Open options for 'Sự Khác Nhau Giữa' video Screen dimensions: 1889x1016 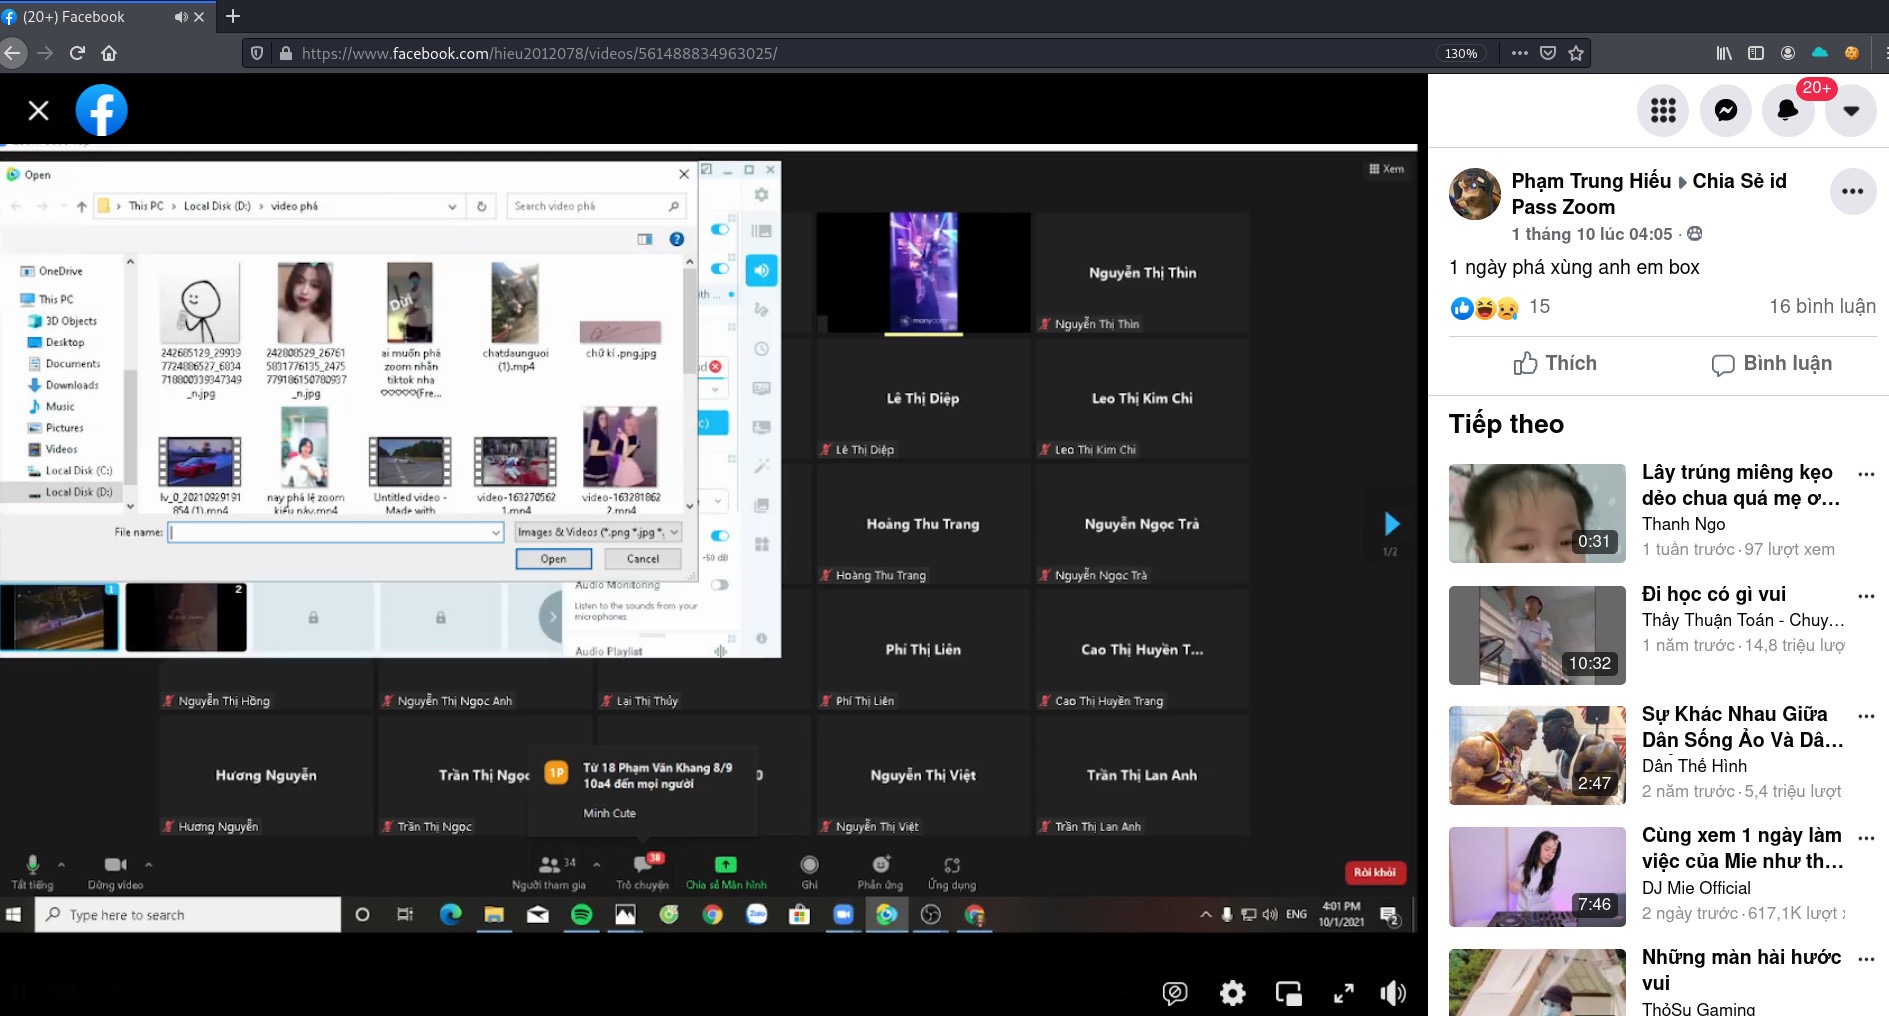[1866, 716]
